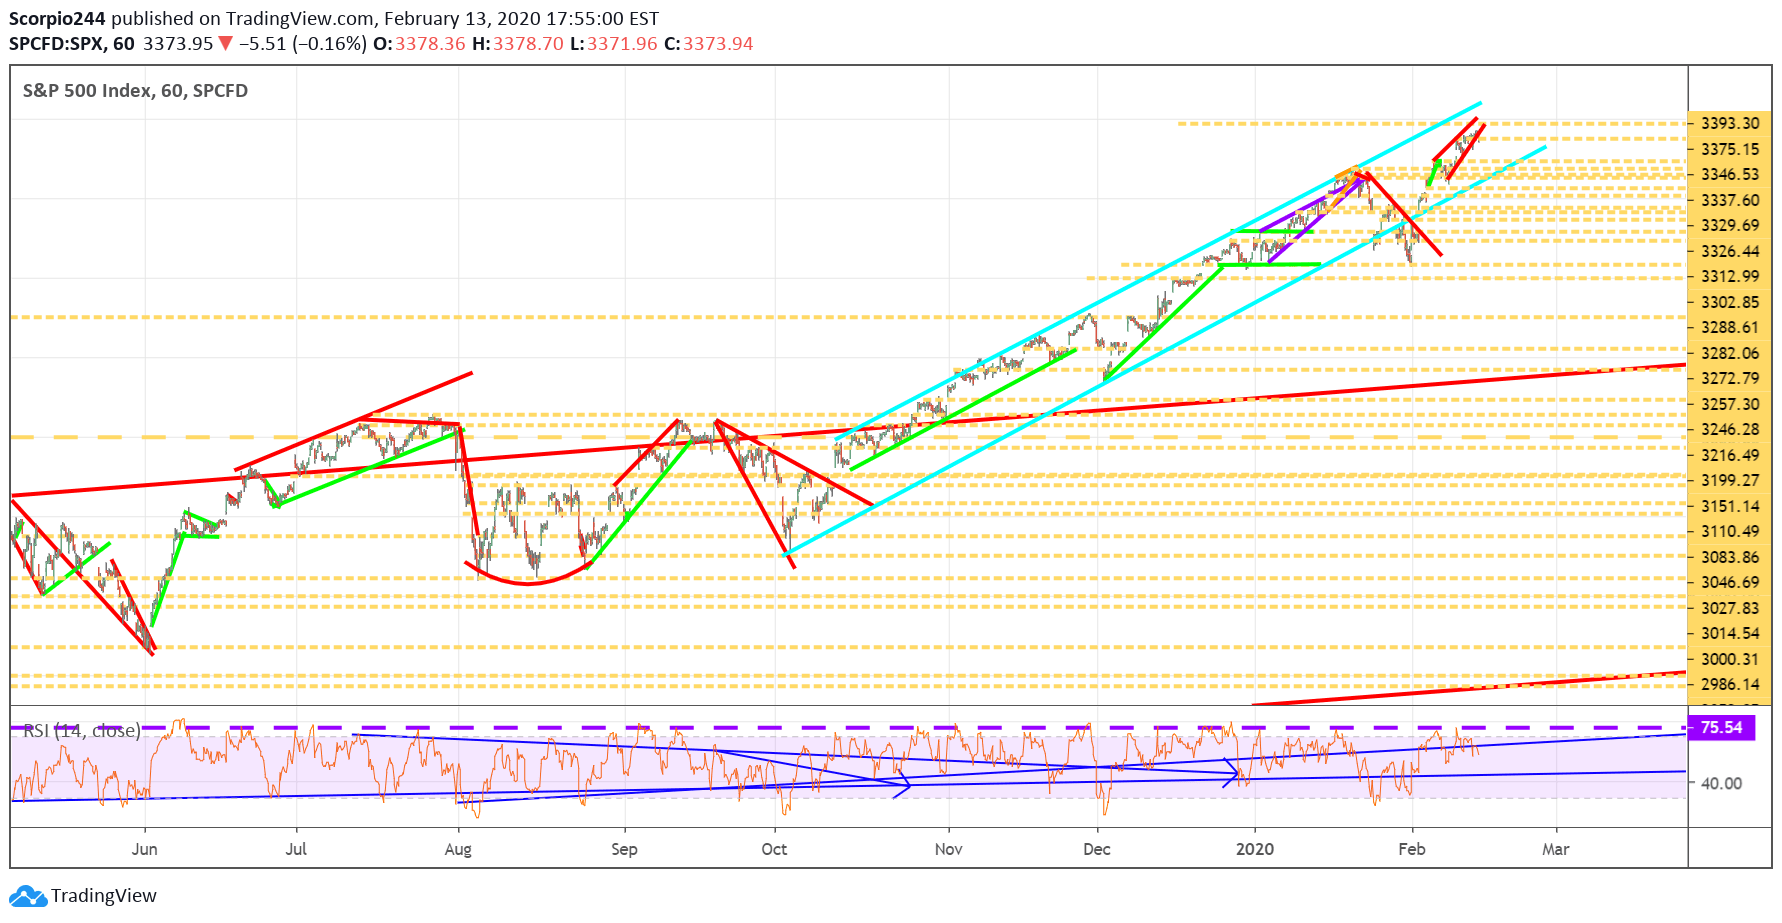Click the close value 3373.94
1782x923 pixels.
718,44
